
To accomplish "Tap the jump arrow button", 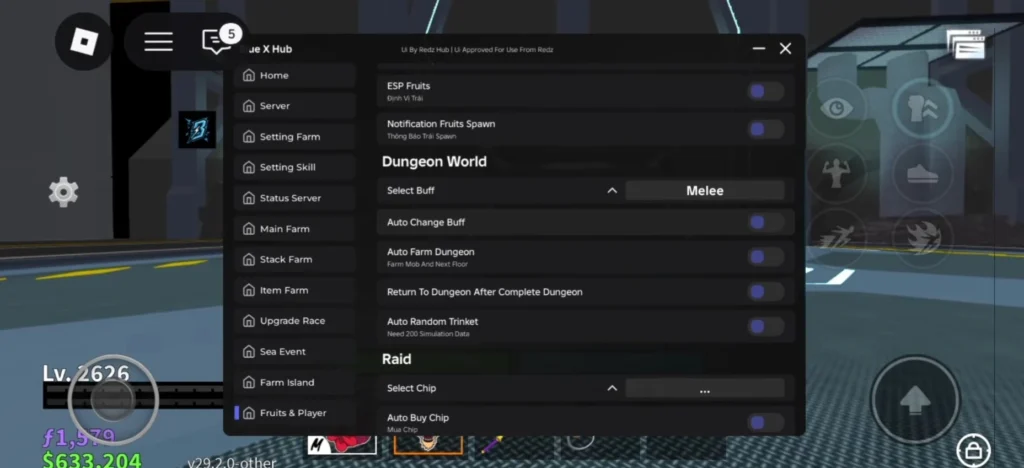I will pyautogui.click(x=915, y=400).
